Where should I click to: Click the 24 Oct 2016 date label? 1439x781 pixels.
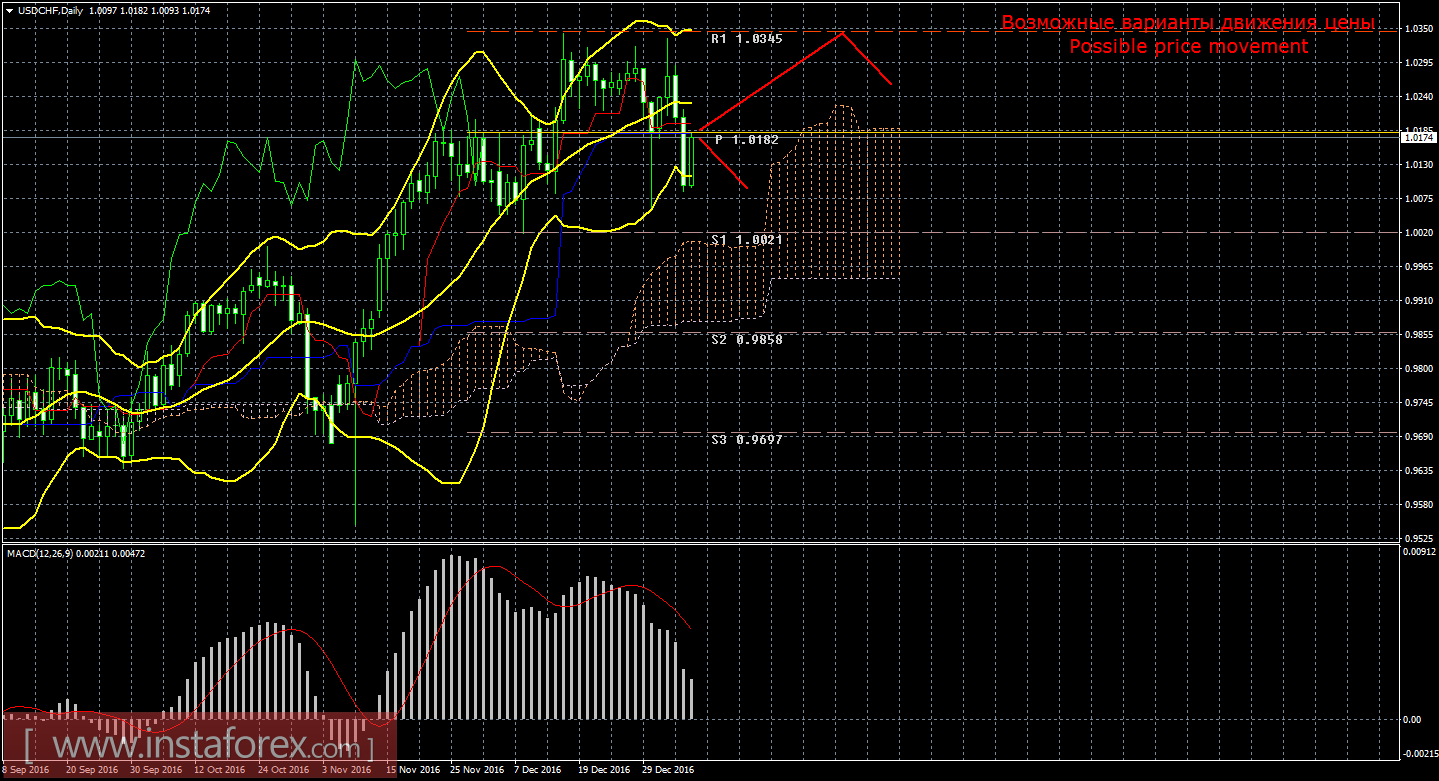point(283,770)
